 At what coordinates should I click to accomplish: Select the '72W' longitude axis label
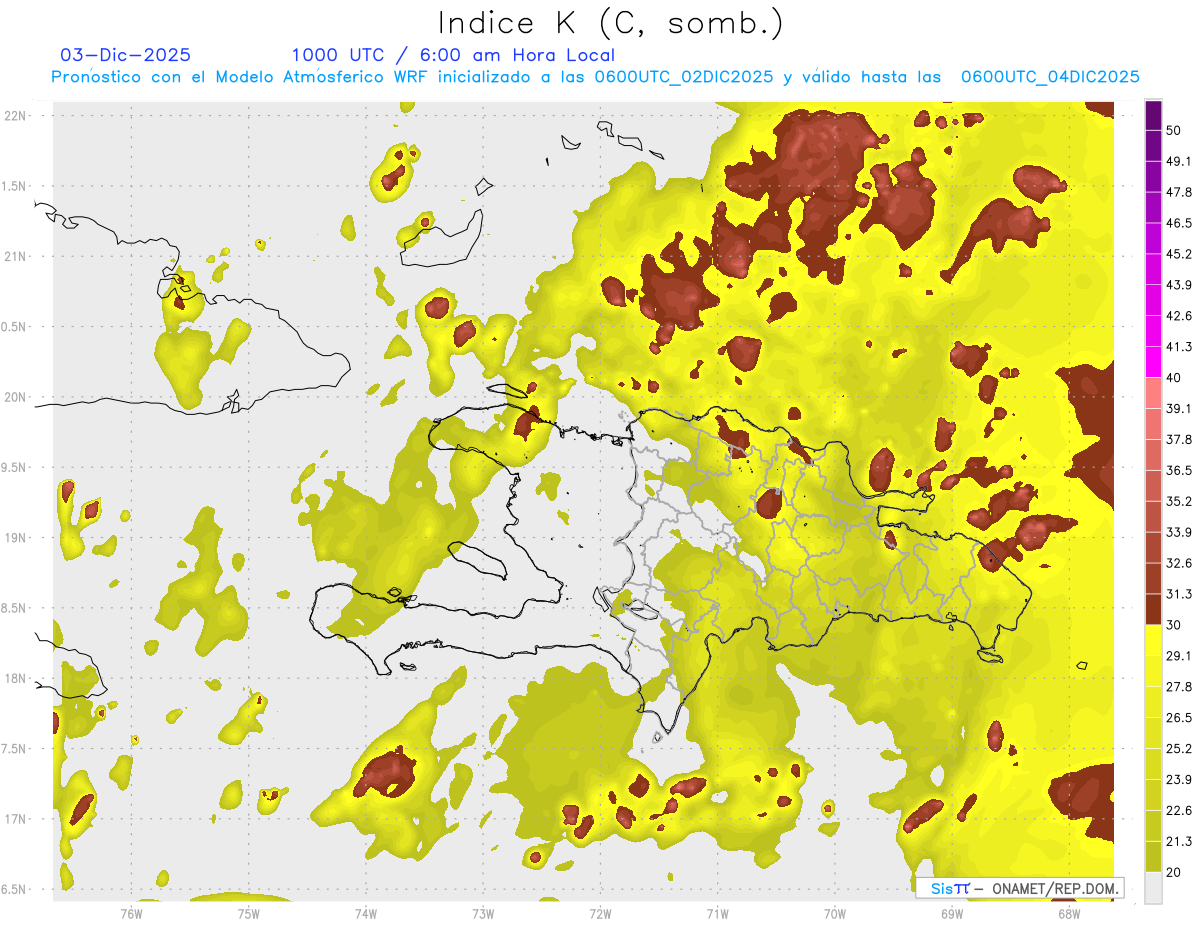click(x=600, y=914)
